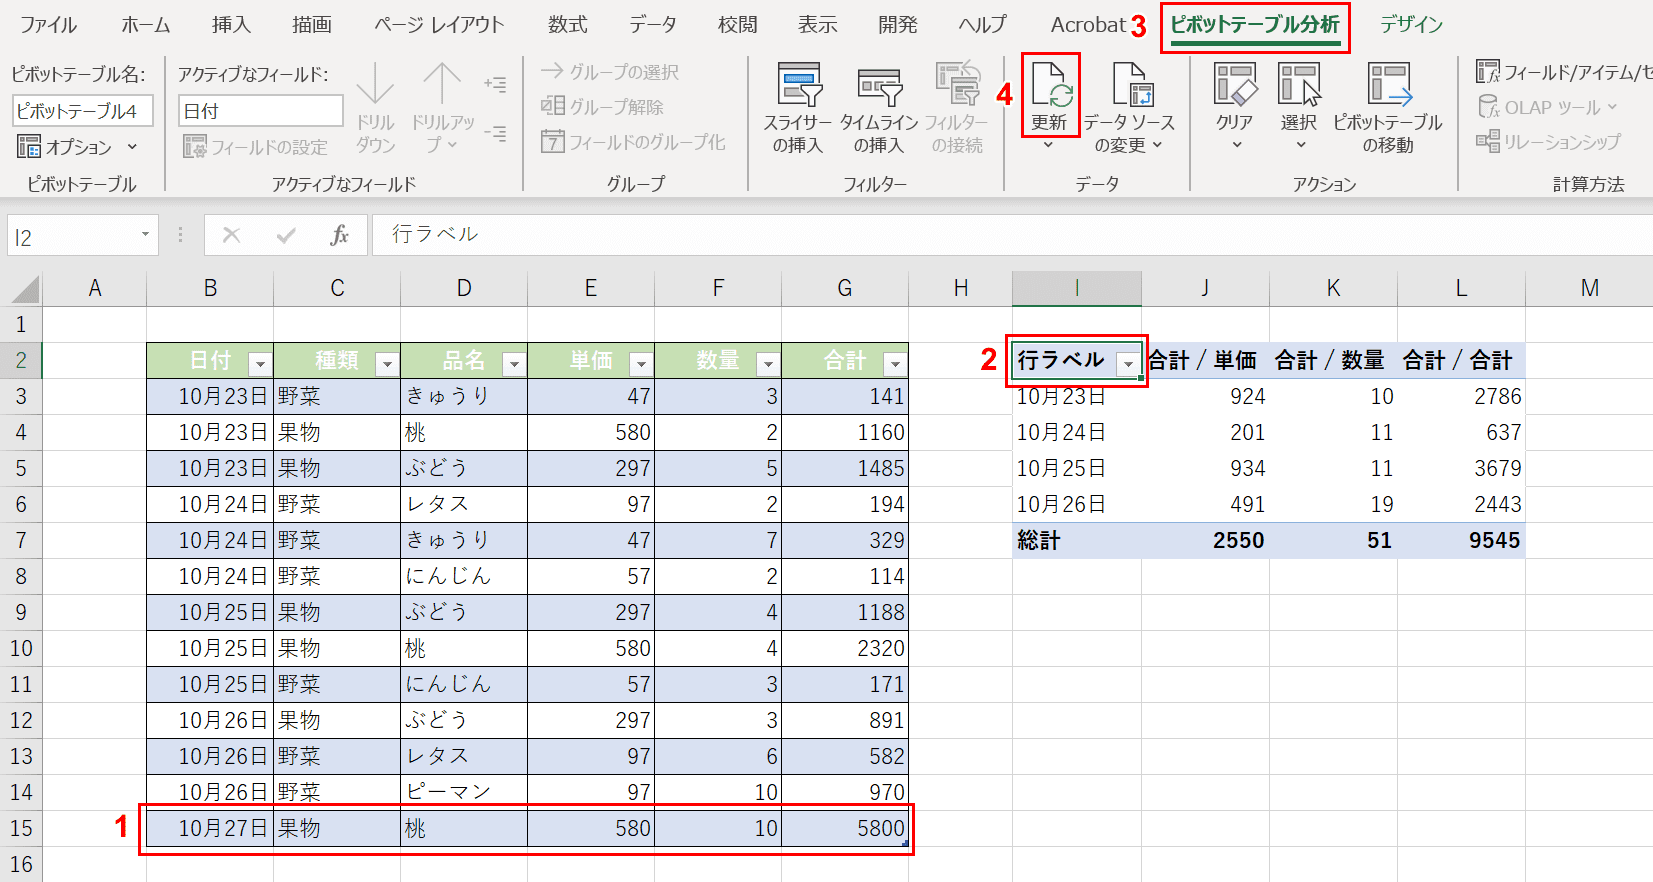
Task: Open 数量 column filter dropdown
Action: tap(768, 364)
